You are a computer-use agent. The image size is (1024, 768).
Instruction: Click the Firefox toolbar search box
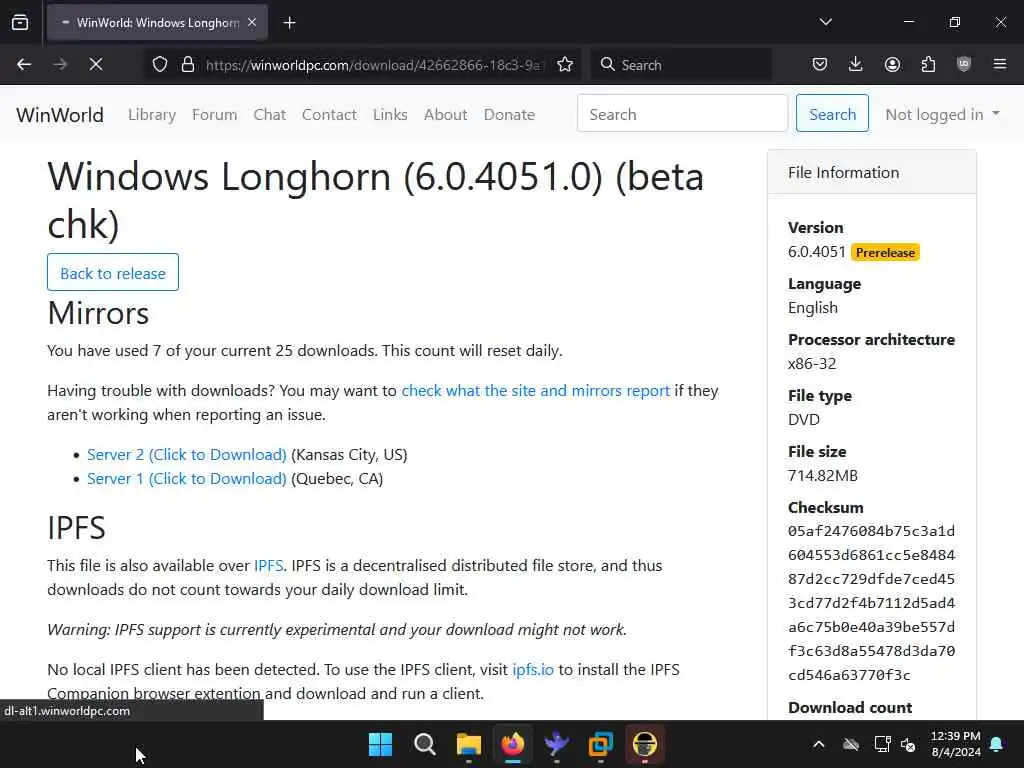682,65
